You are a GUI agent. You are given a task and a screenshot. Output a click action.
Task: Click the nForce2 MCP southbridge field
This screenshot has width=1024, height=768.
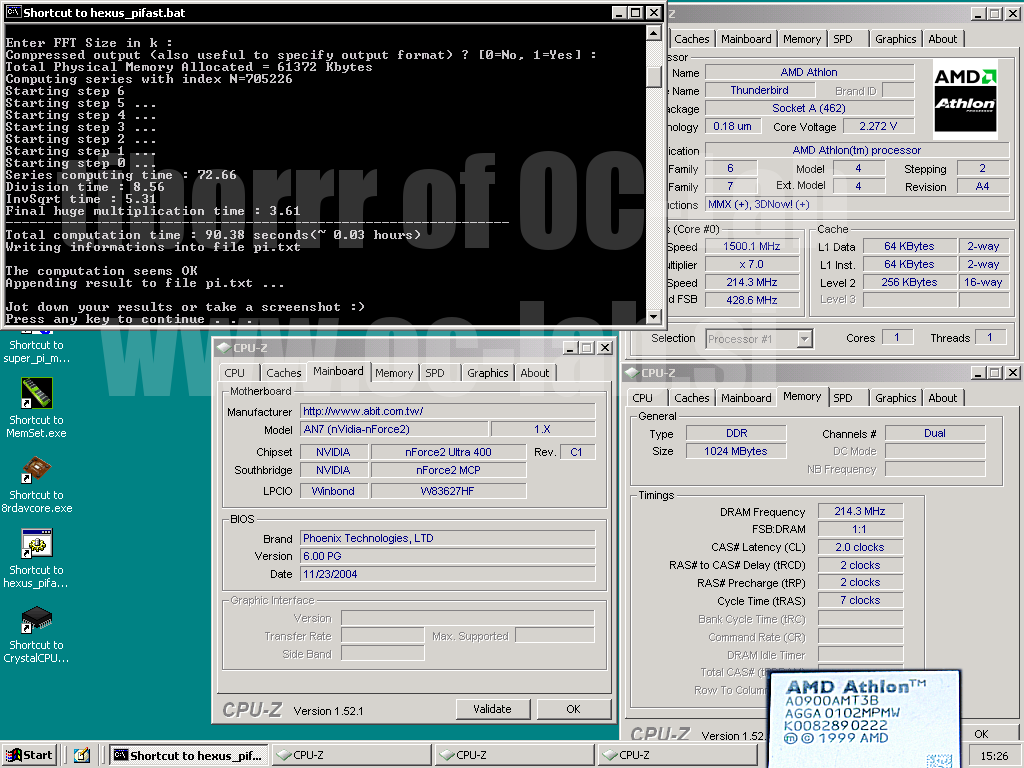coord(448,470)
